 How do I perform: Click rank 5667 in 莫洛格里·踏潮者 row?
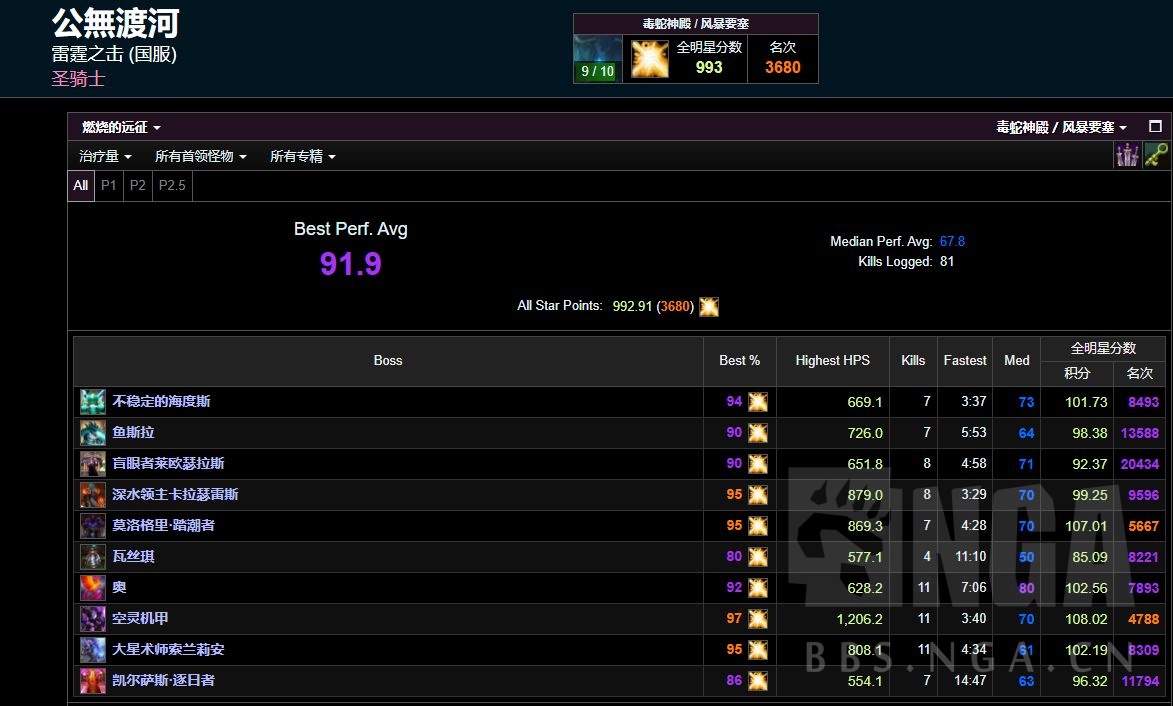pos(1144,527)
